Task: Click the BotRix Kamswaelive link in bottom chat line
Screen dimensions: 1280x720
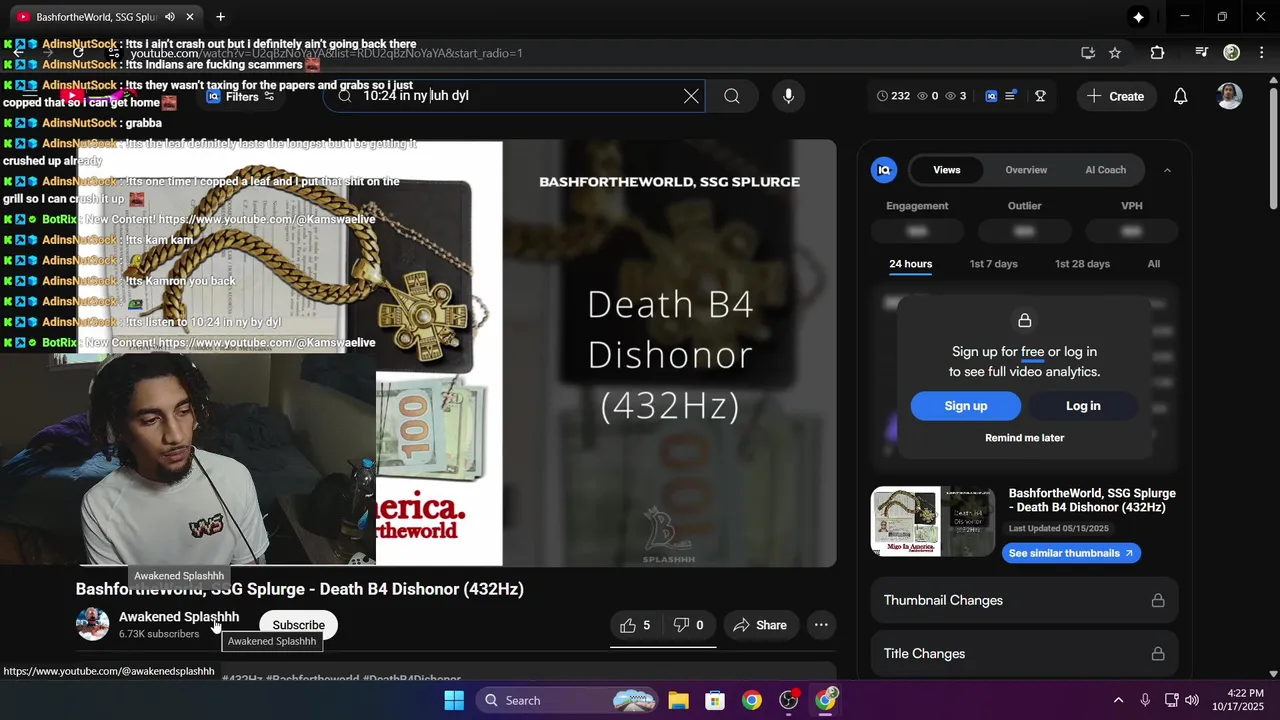Action: 267,343
